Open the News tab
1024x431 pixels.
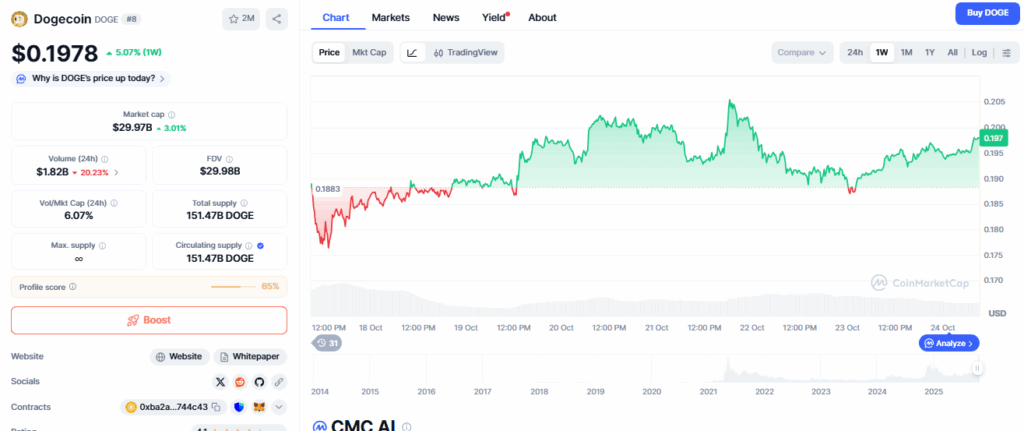coord(446,17)
